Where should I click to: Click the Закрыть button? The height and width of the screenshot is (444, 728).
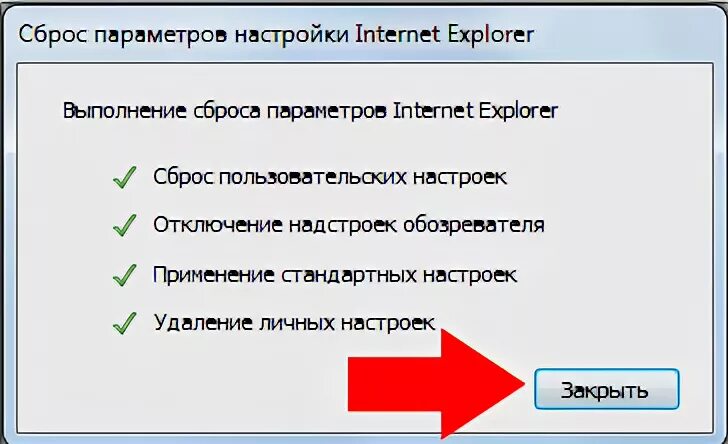pyautogui.click(x=606, y=389)
